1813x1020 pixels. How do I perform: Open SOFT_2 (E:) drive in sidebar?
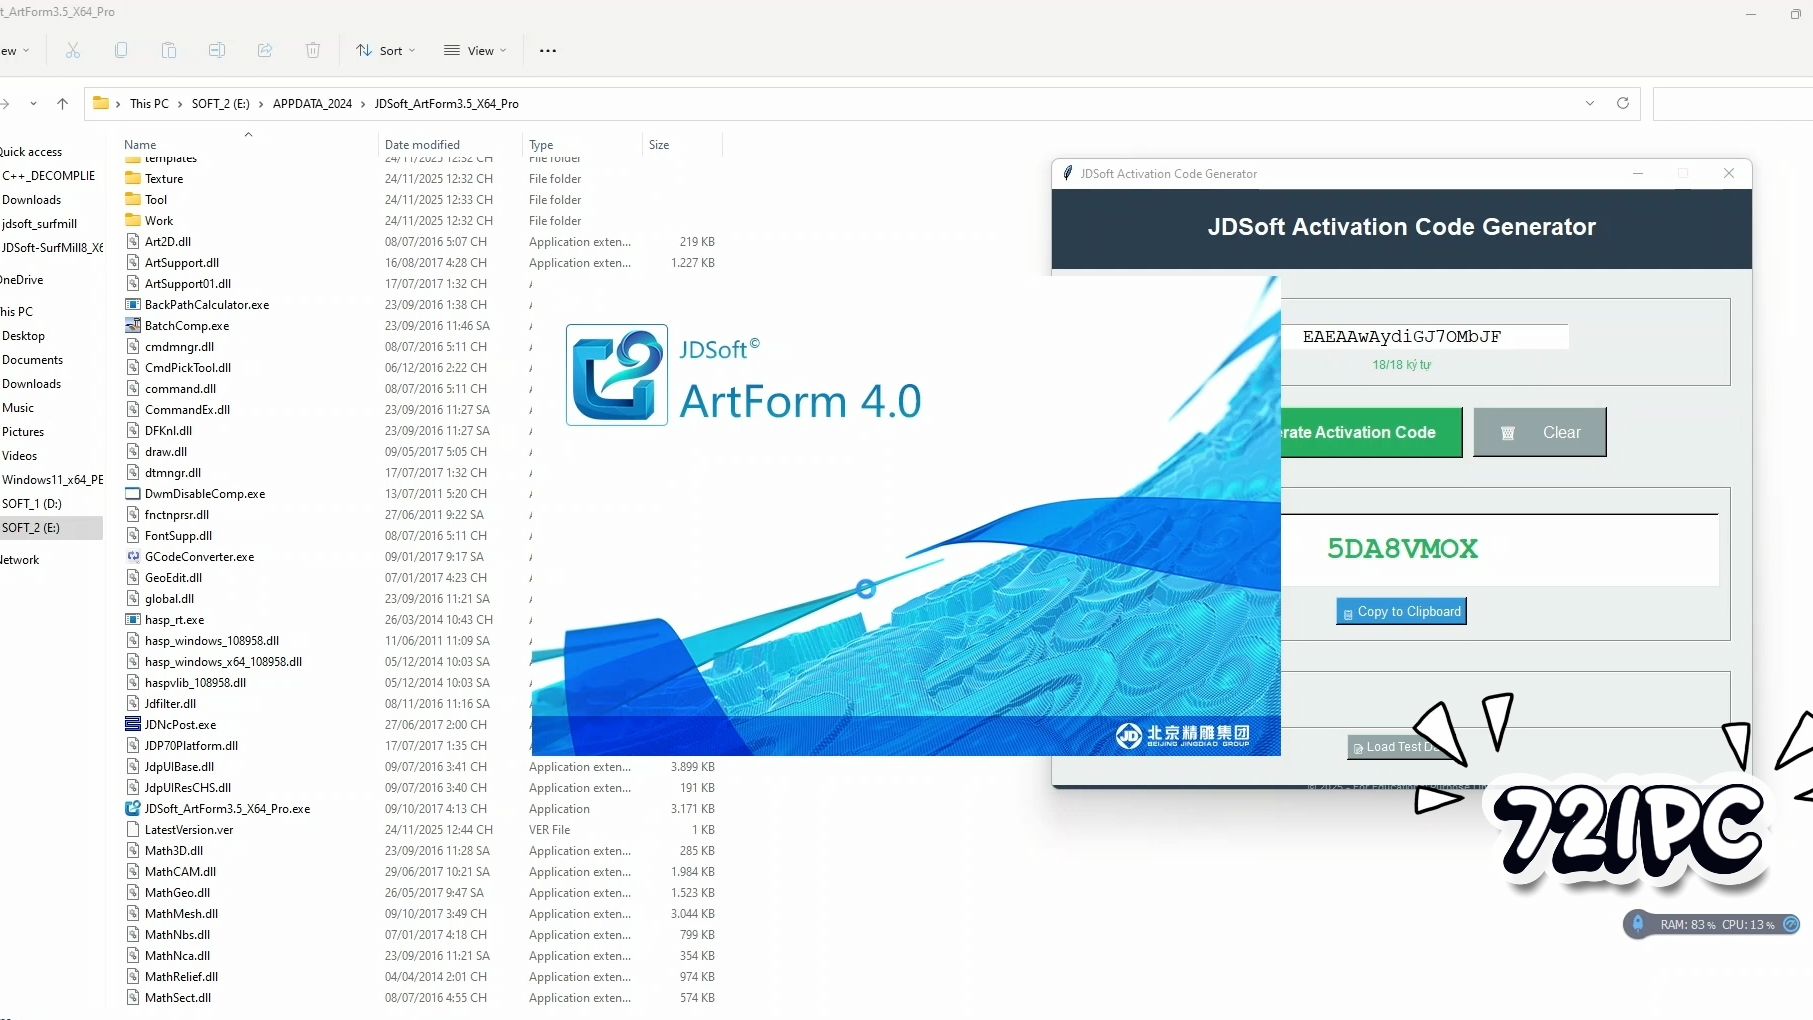click(x=31, y=528)
